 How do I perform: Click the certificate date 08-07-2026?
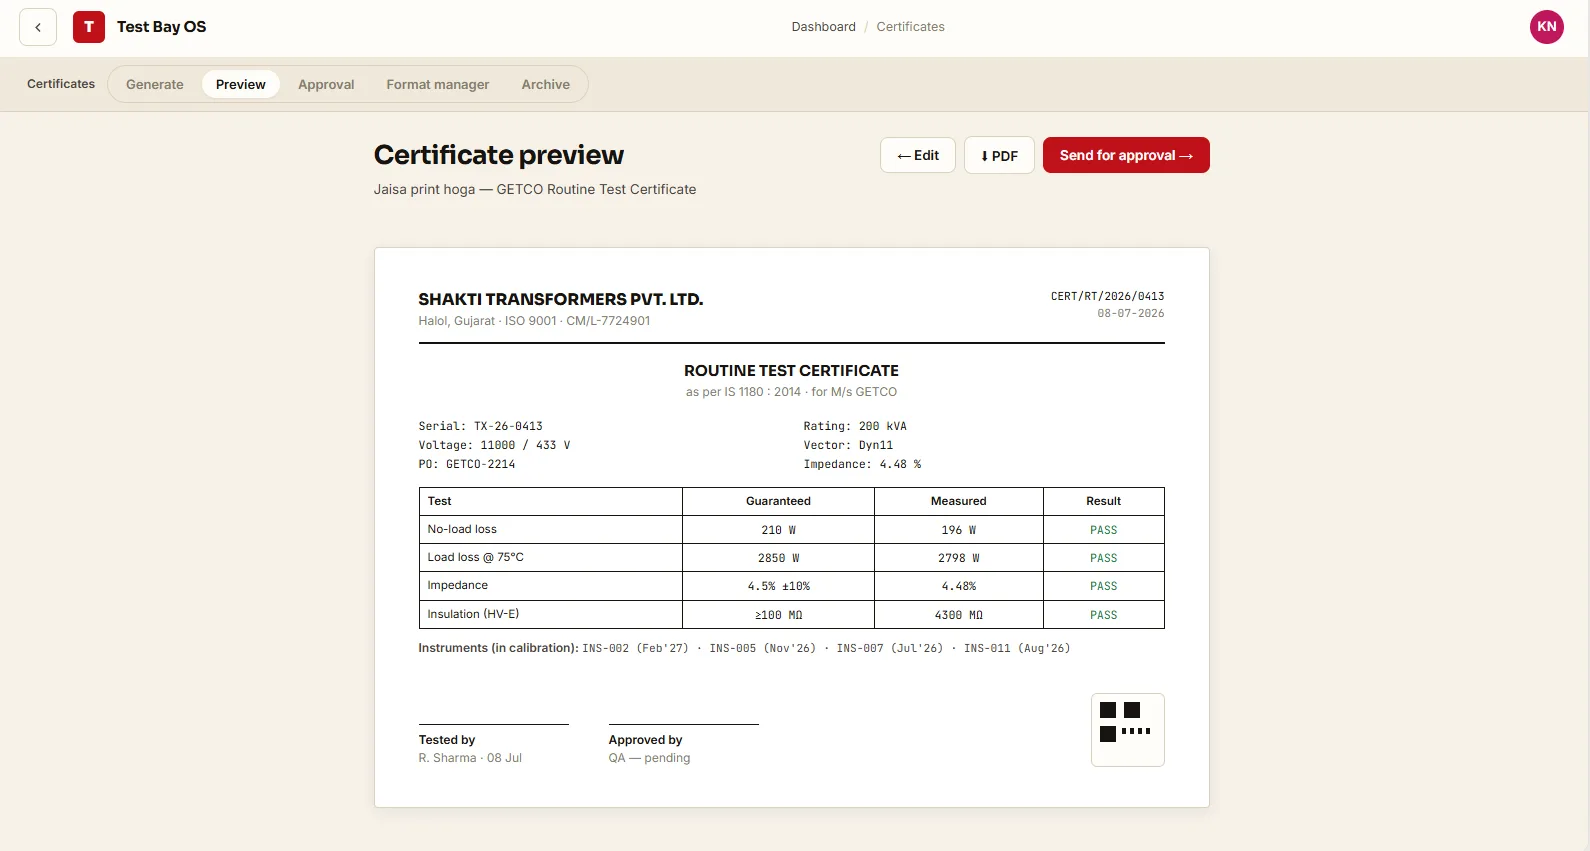(1131, 313)
